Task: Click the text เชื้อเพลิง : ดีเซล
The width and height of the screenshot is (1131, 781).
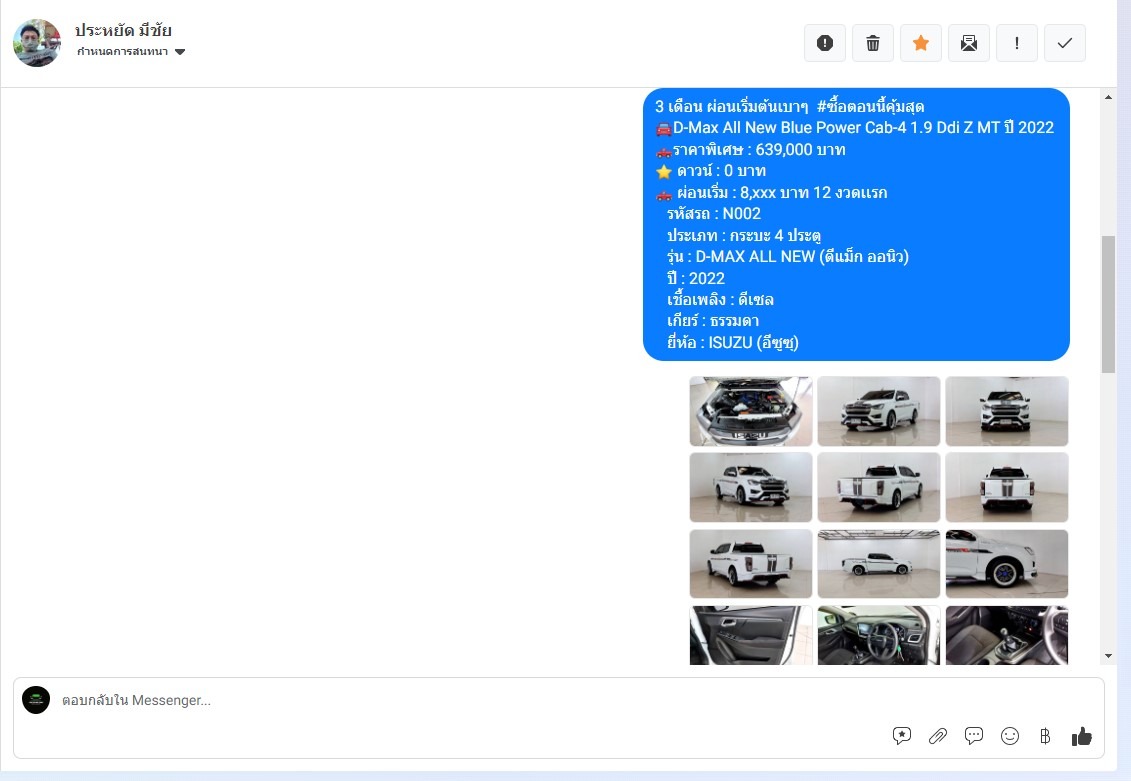Action: (720, 299)
